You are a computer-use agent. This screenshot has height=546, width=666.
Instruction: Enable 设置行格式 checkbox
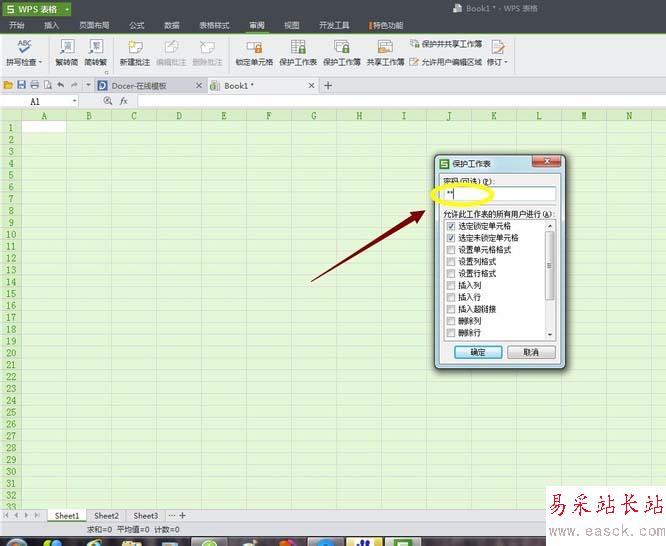[x=451, y=274]
